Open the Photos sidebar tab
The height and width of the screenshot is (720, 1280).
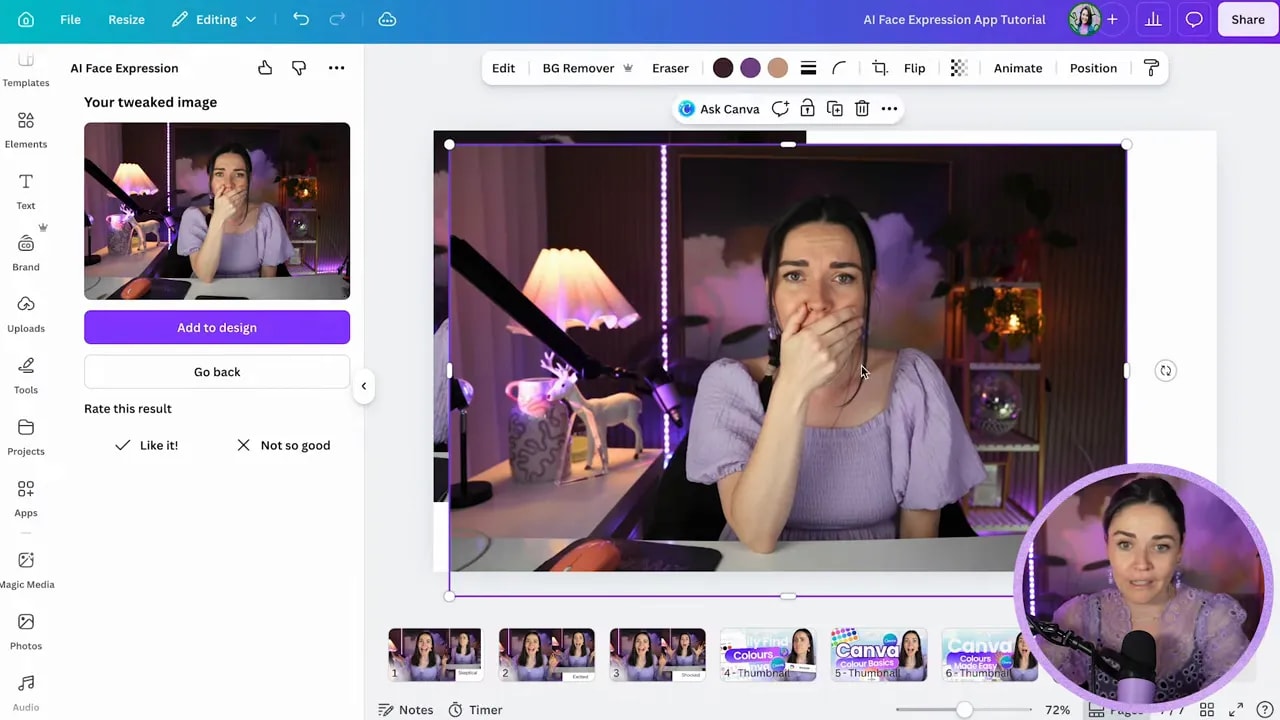click(x=26, y=631)
